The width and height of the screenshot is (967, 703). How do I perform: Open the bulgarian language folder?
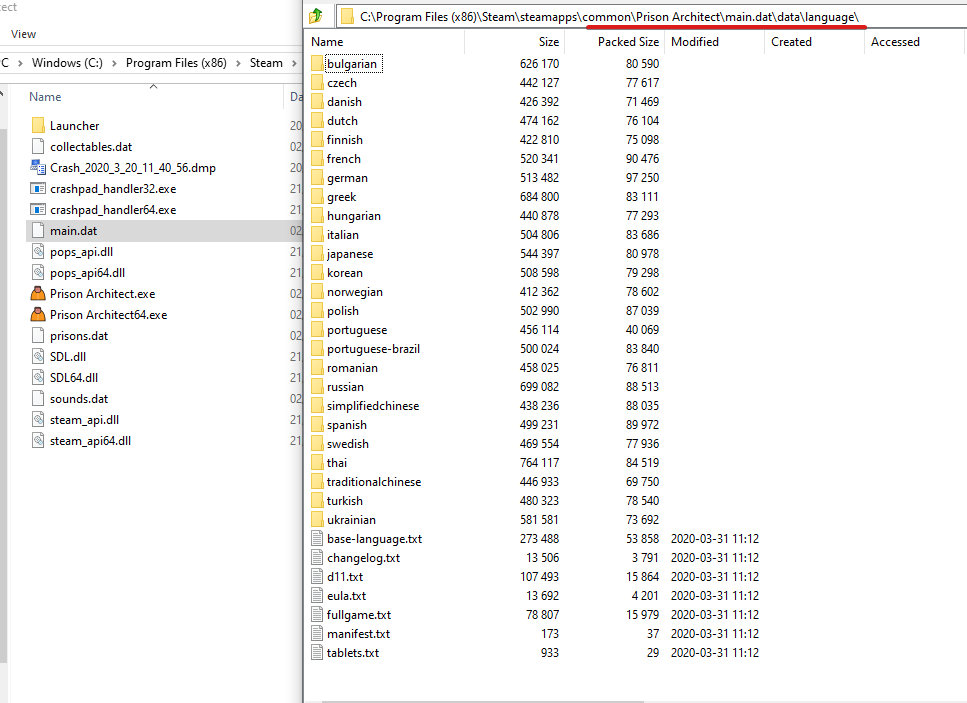pyautogui.click(x=352, y=64)
